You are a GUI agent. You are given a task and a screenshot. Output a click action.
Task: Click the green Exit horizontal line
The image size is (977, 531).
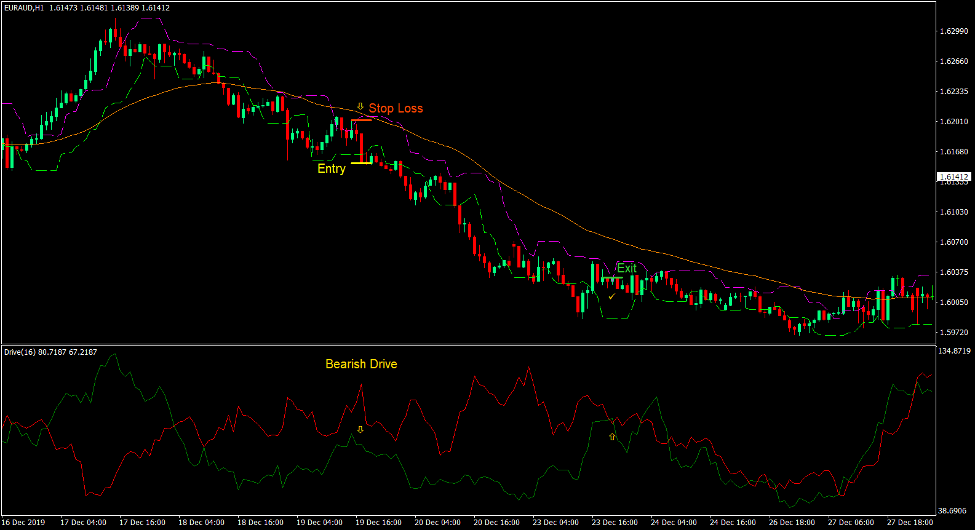point(612,277)
